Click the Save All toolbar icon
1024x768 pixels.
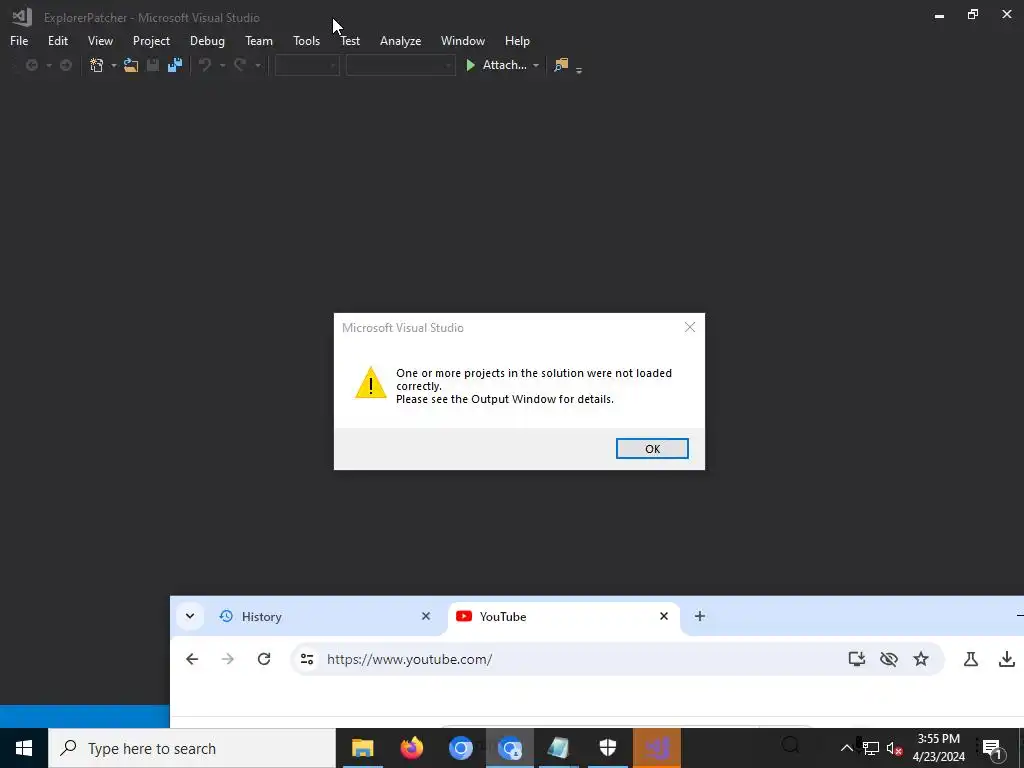(174, 65)
